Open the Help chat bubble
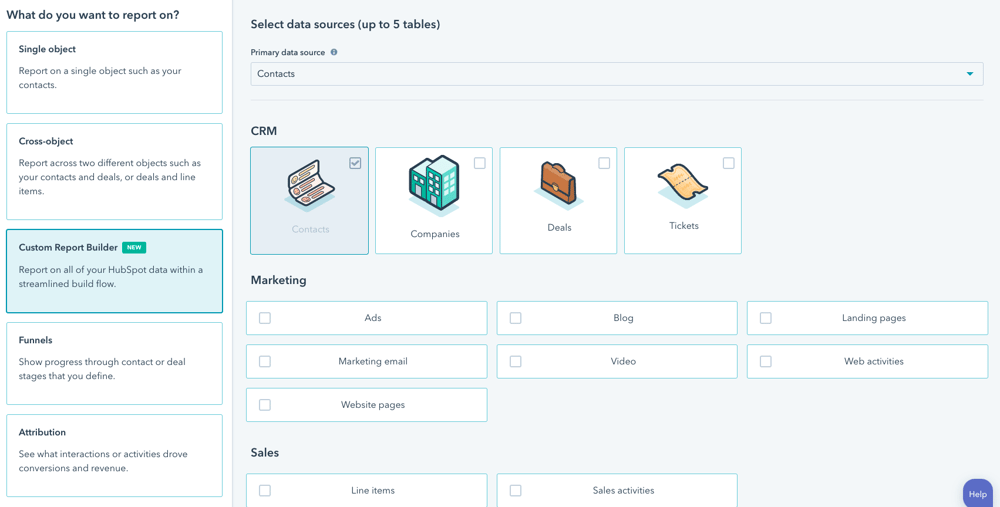This screenshot has height=507, width=1000. coord(978,494)
